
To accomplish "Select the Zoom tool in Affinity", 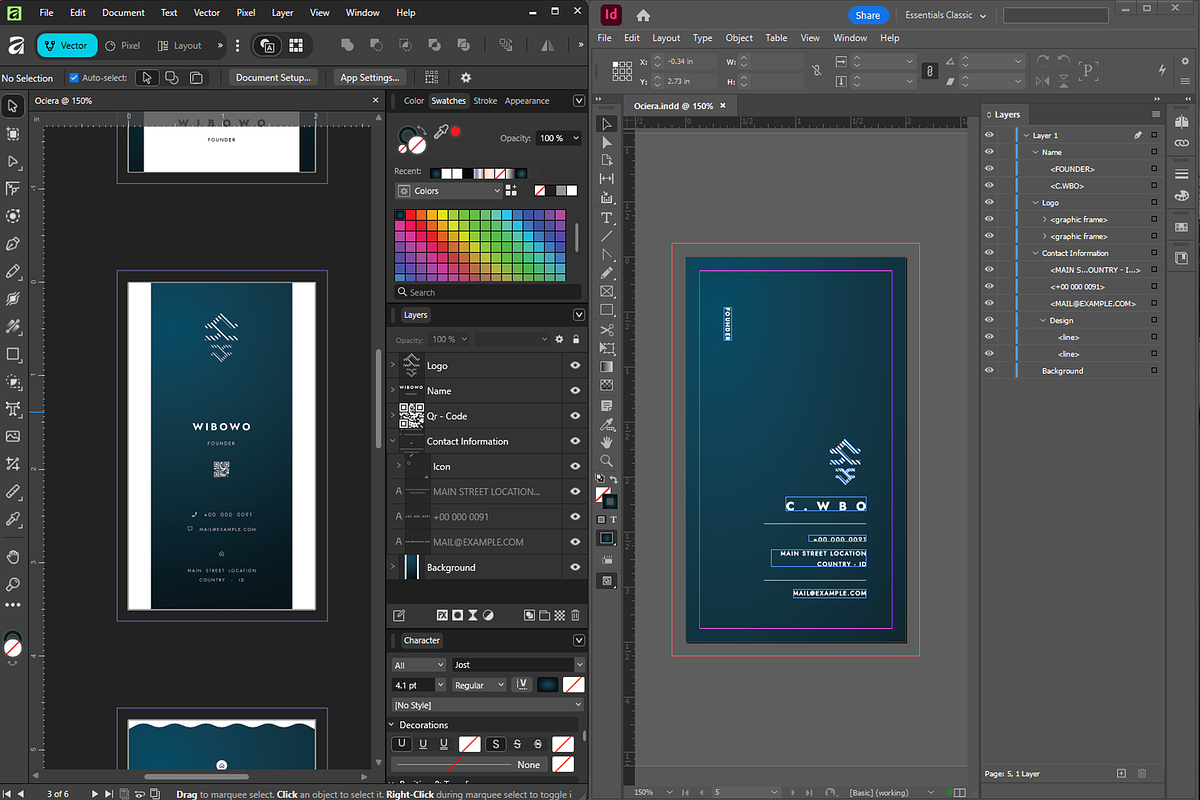I will click(x=13, y=584).
